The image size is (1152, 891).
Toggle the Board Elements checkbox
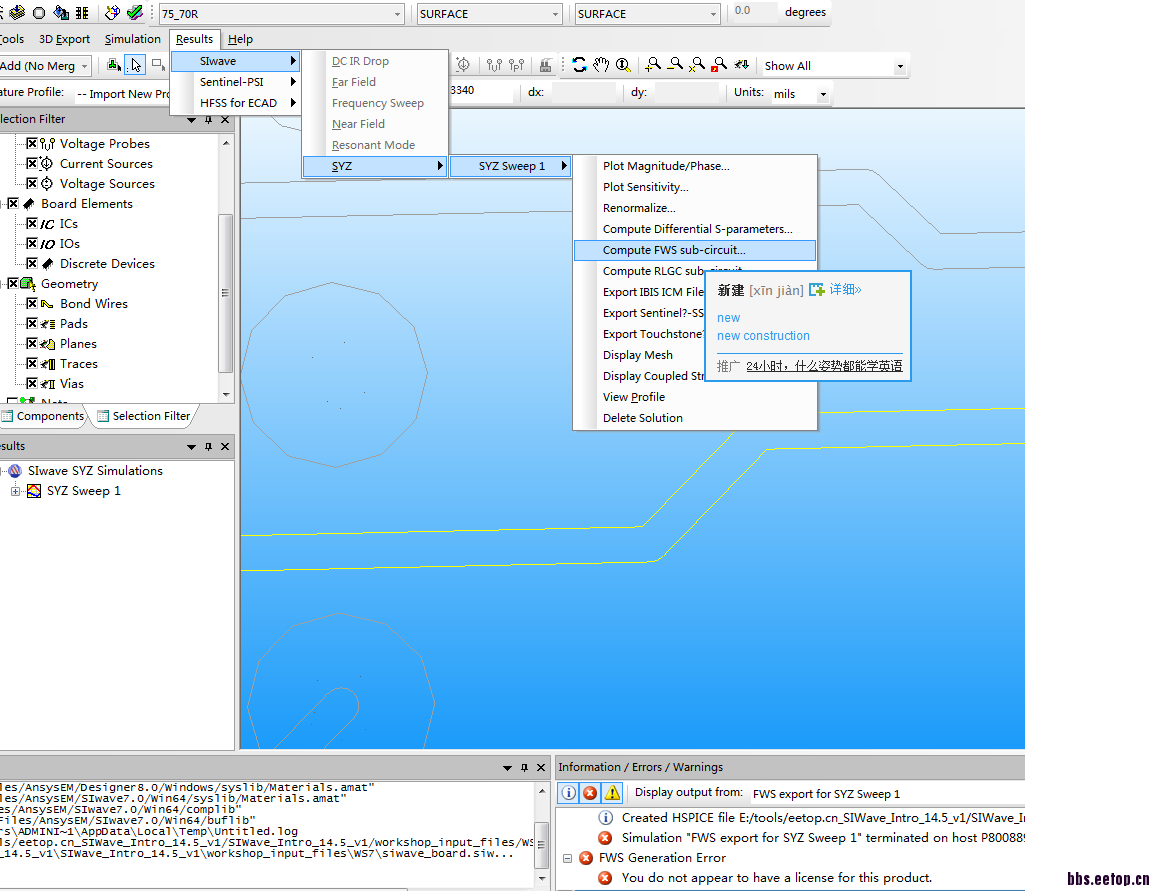tap(12, 203)
